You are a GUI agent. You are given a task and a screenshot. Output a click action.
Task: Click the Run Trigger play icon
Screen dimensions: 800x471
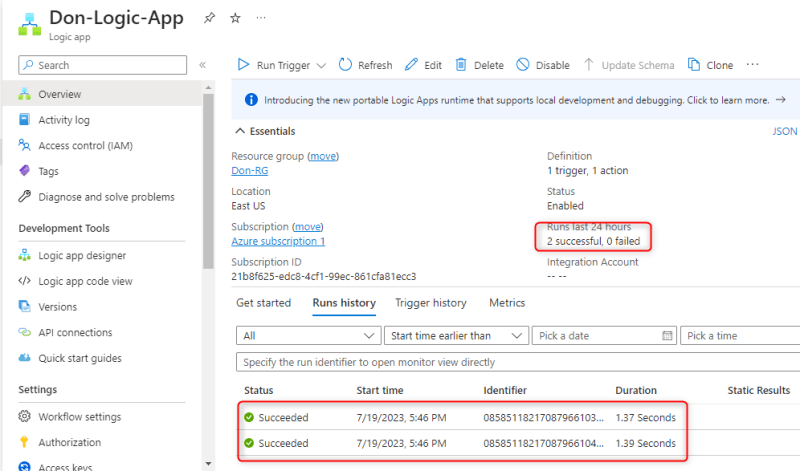click(x=243, y=65)
